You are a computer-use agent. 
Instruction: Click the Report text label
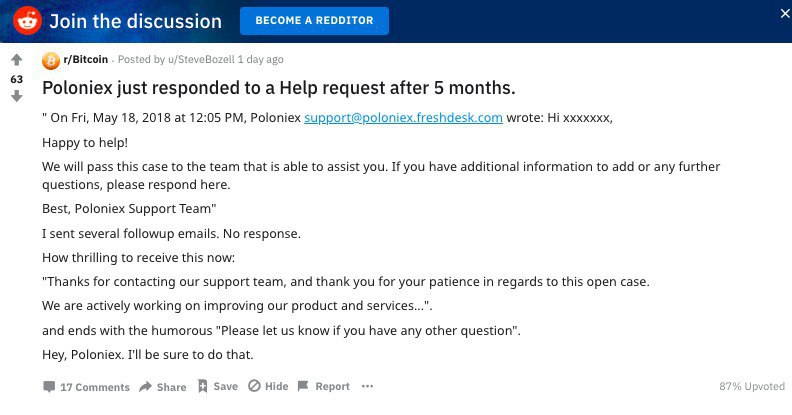click(x=332, y=386)
